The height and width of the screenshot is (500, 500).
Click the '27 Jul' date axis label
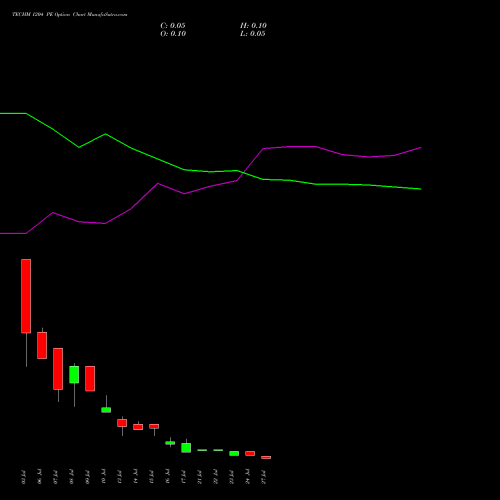coord(264,477)
